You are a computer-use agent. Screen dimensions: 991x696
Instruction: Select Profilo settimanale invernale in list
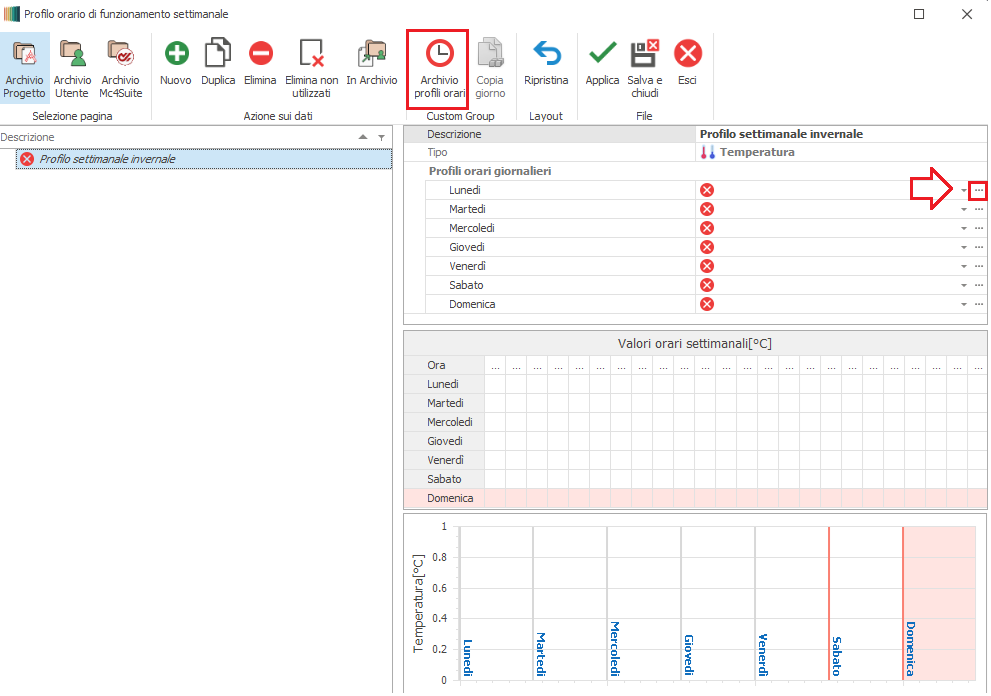click(x=107, y=159)
